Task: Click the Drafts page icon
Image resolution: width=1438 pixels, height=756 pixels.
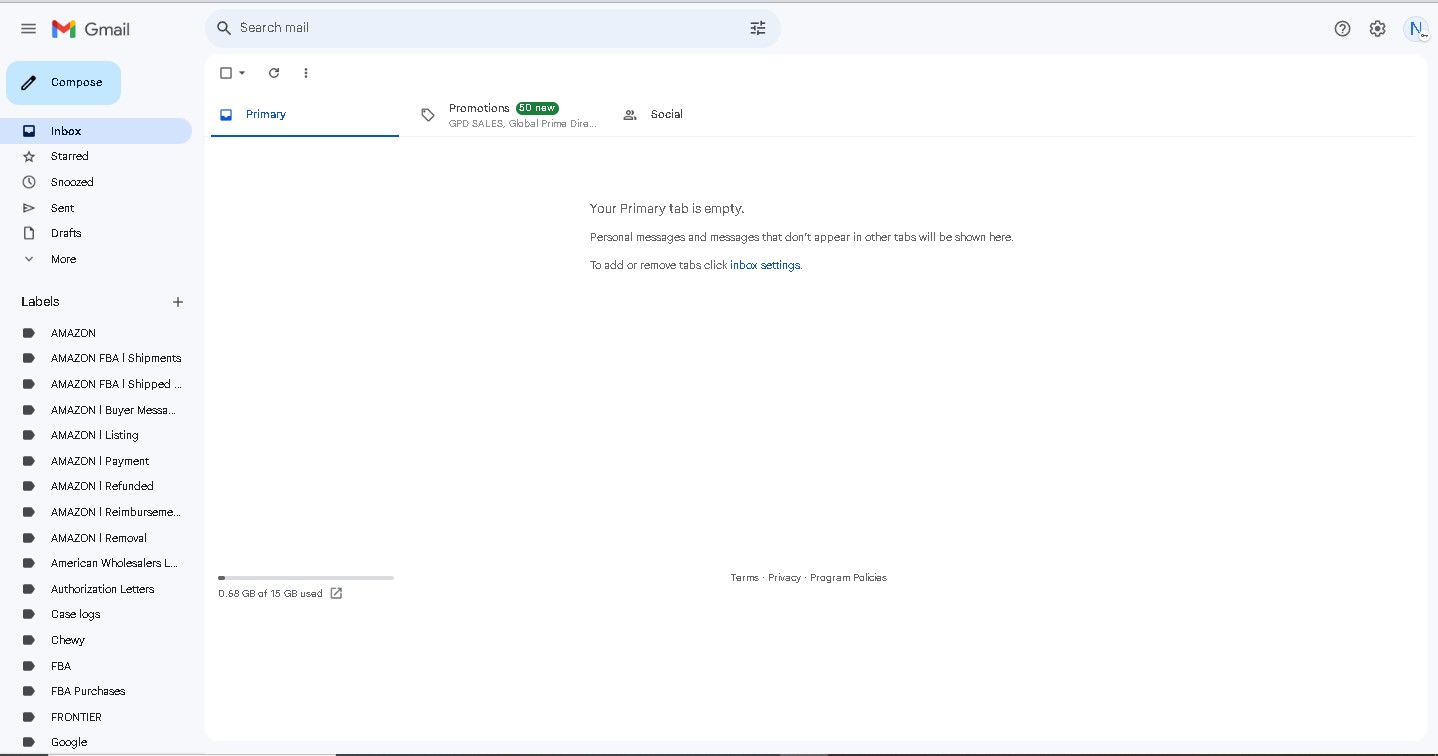Action: (x=29, y=233)
